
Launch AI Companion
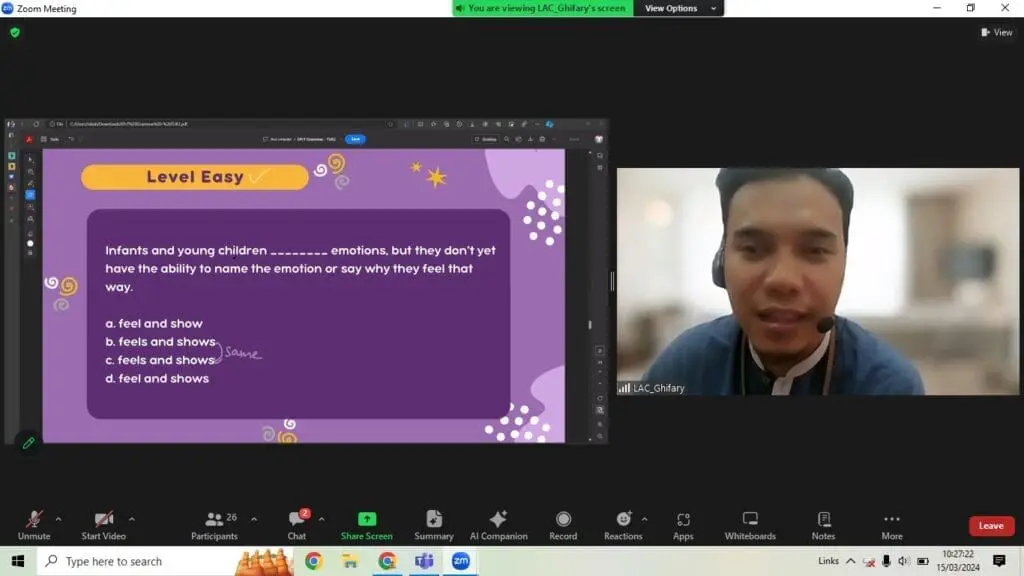pos(498,524)
